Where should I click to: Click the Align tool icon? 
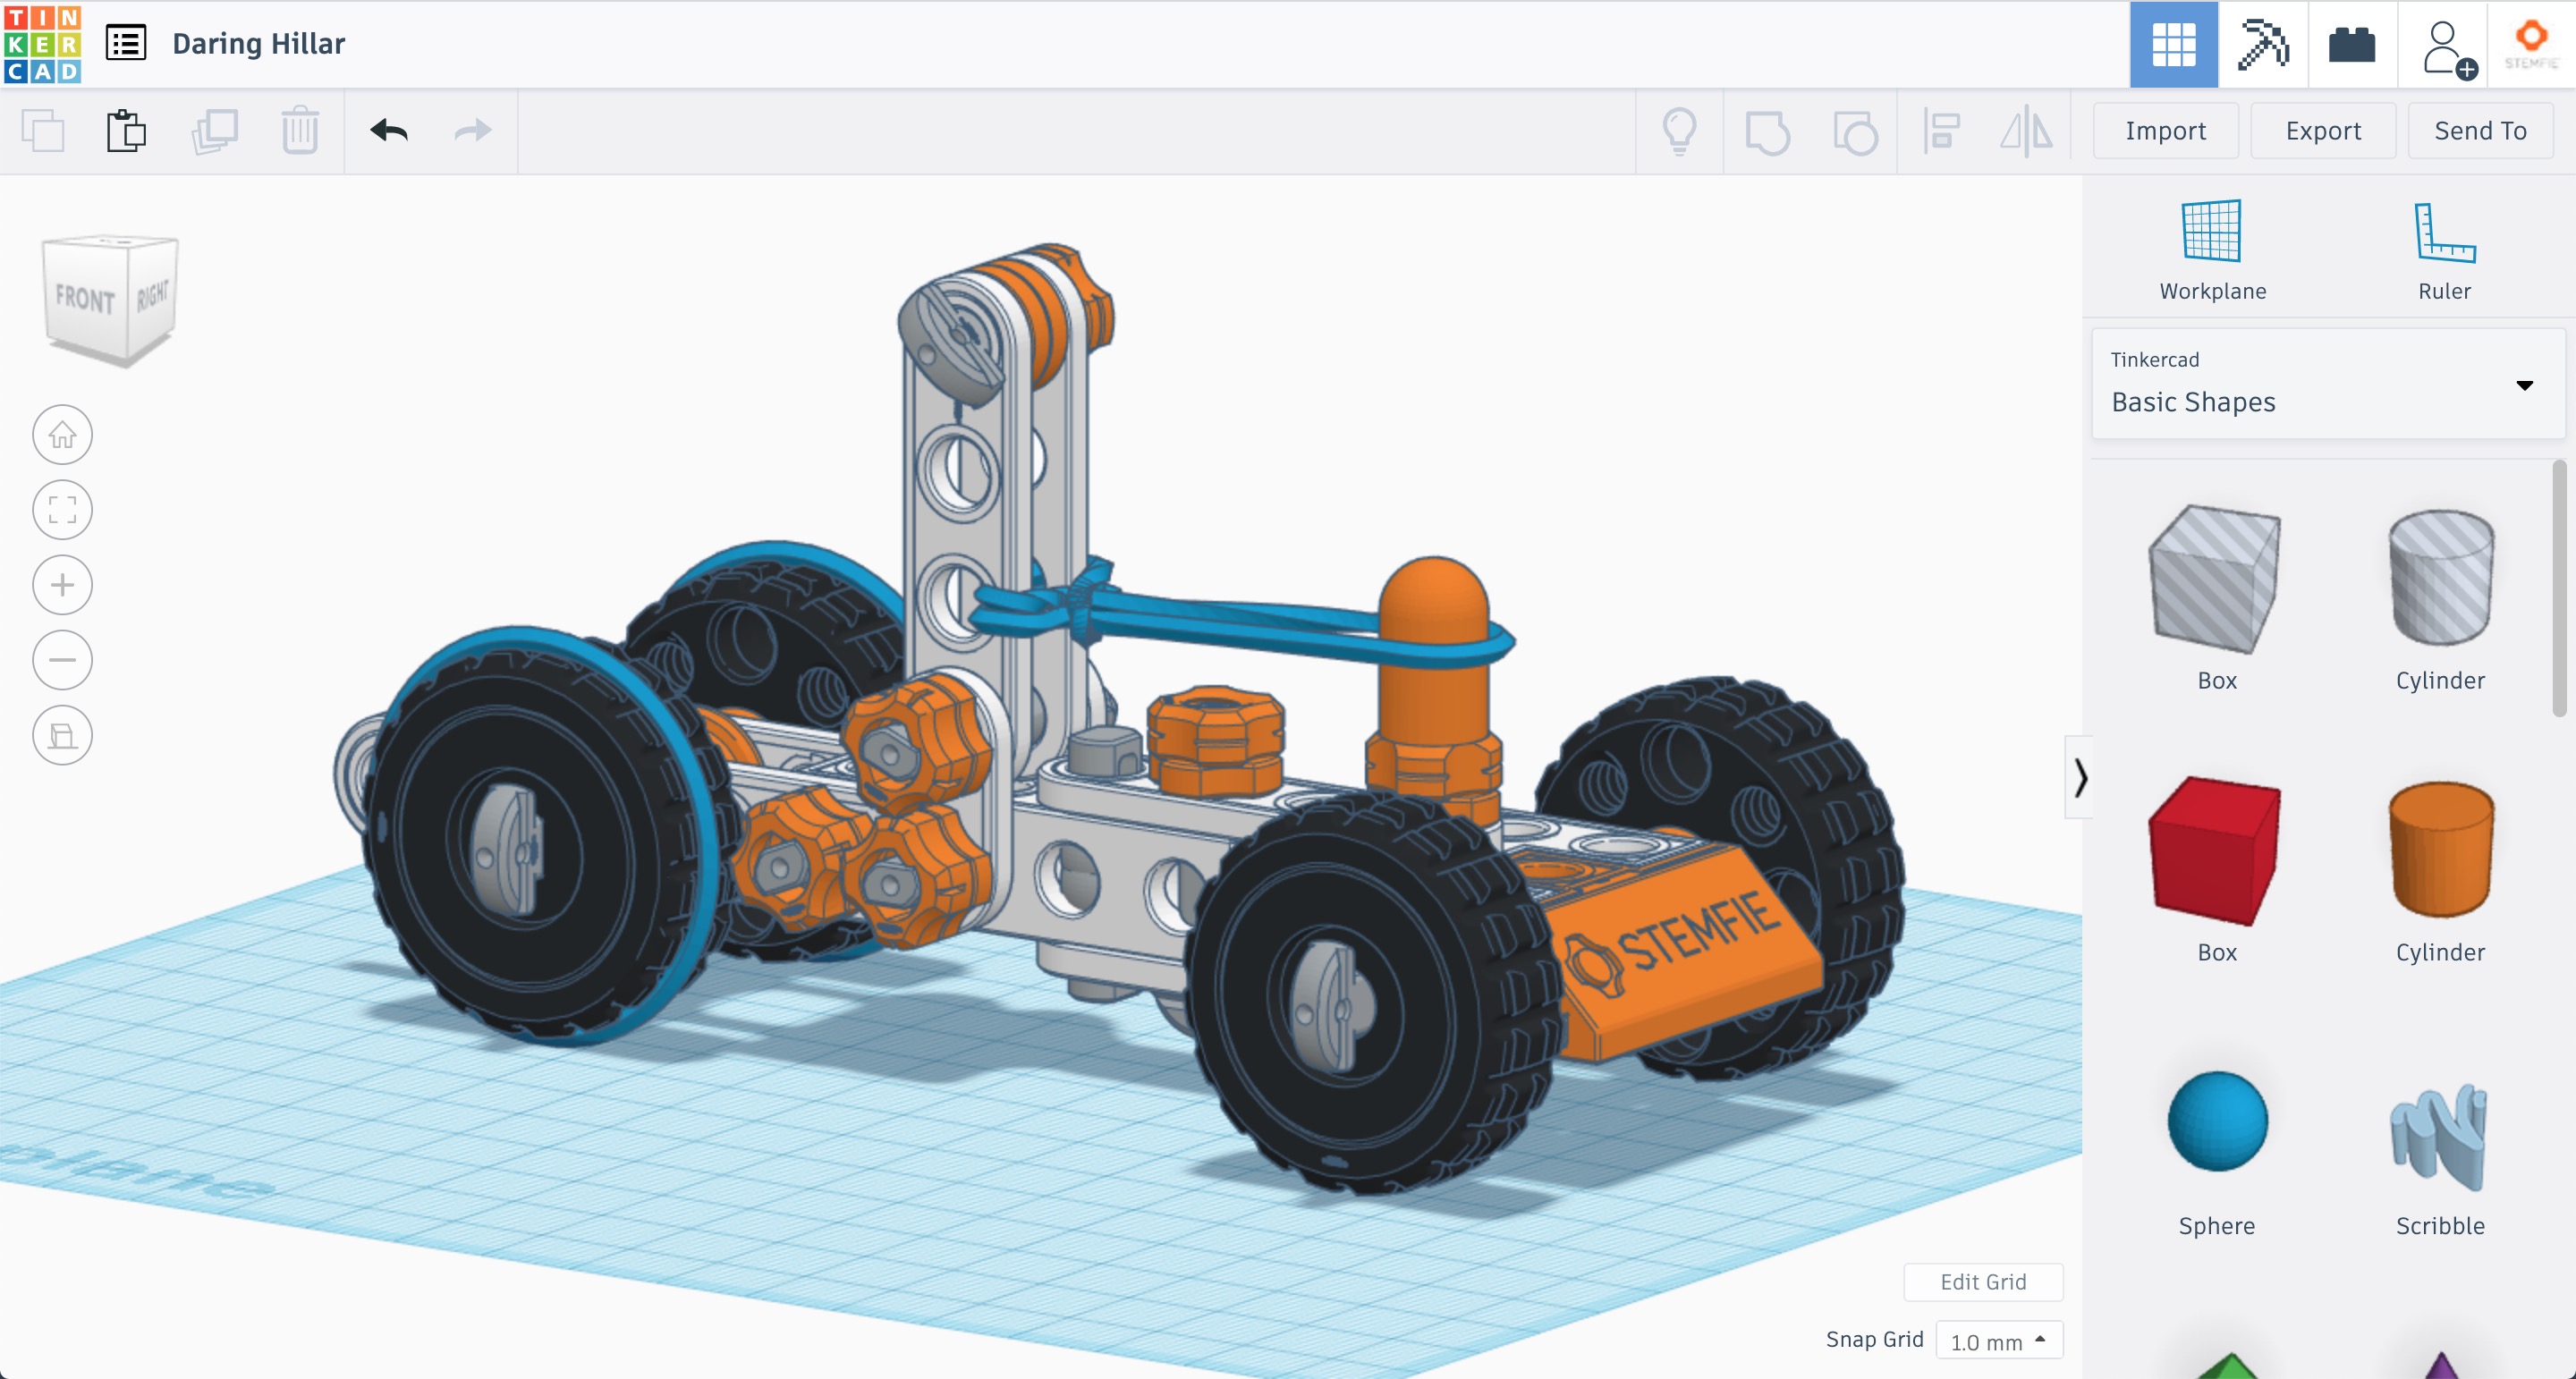[1942, 132]
